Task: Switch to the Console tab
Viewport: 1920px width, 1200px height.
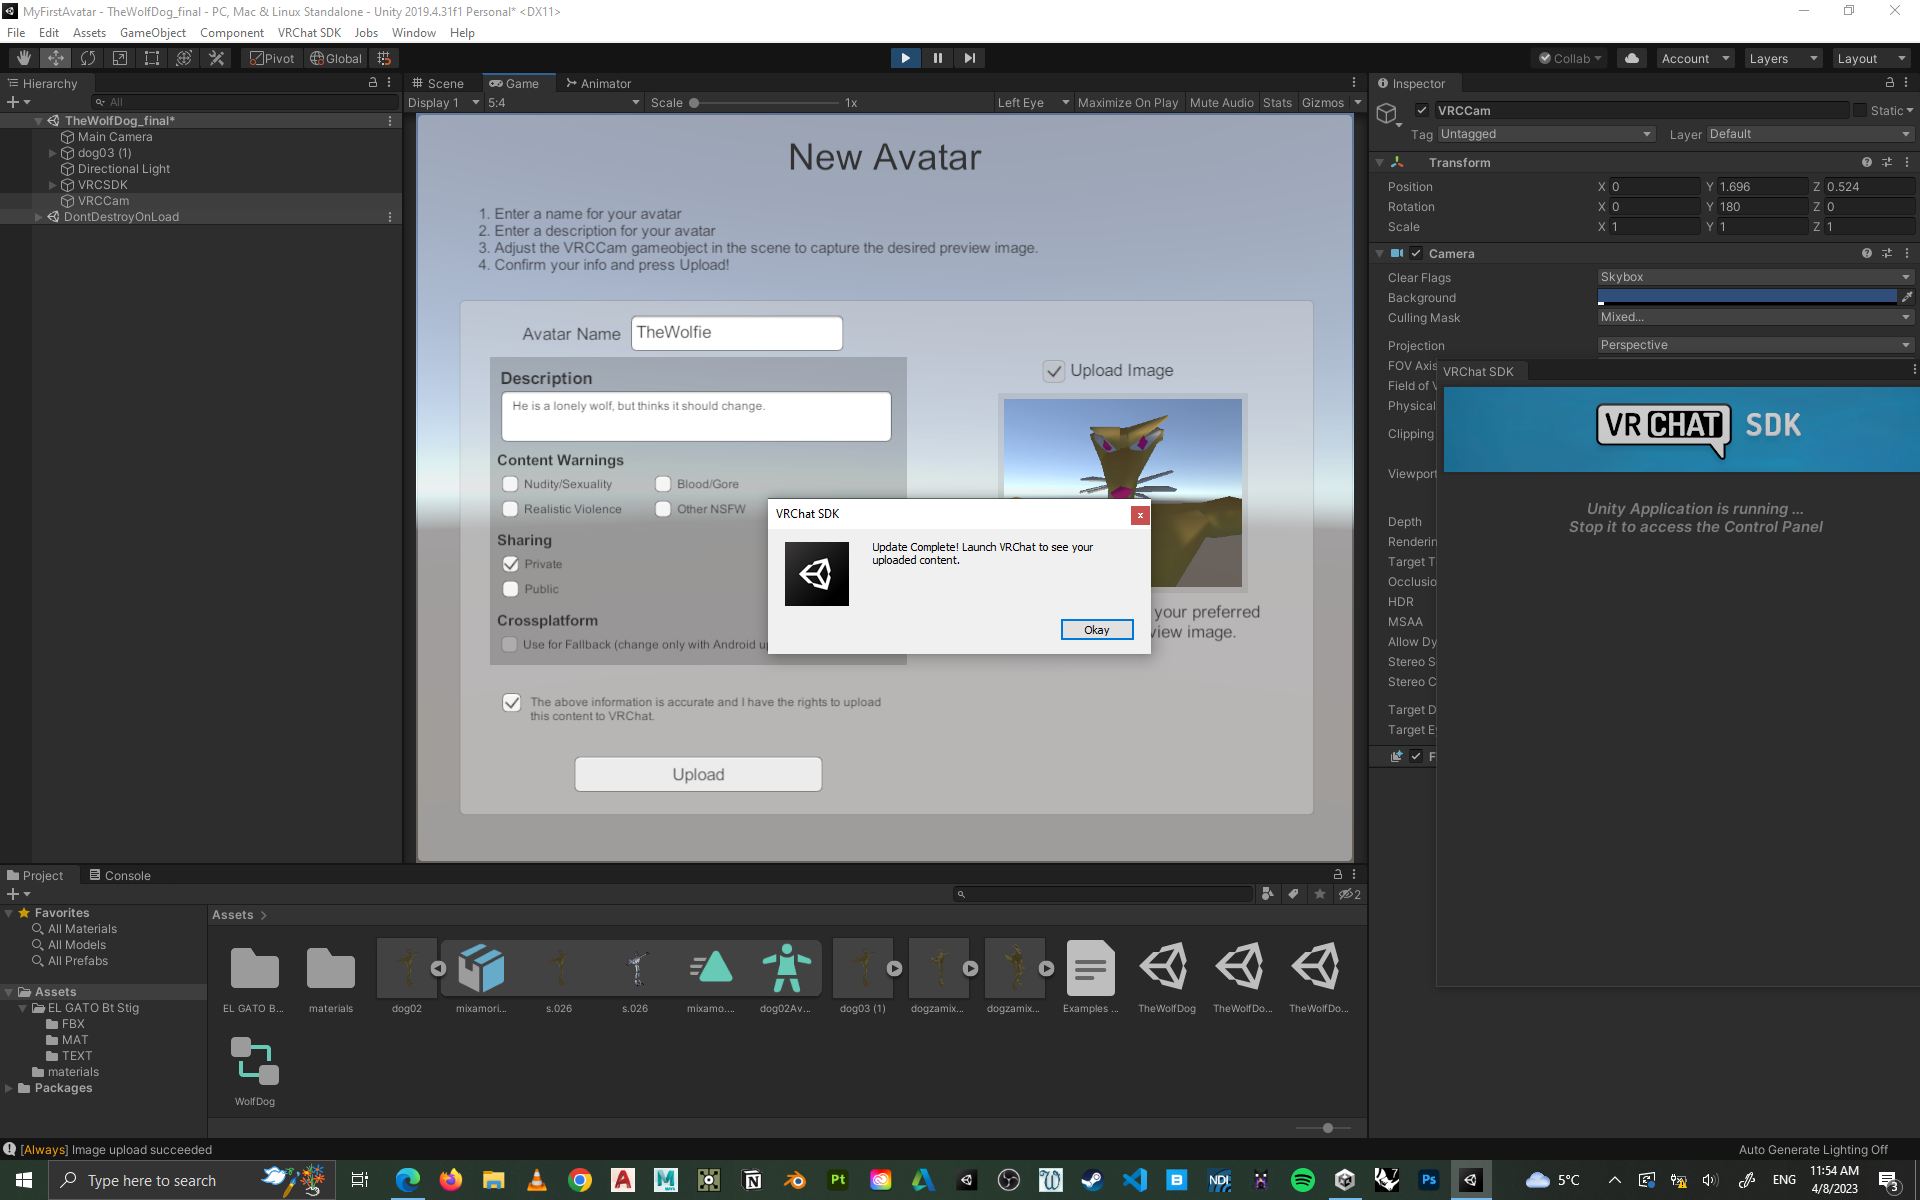Action: click(x=120, y=875)
